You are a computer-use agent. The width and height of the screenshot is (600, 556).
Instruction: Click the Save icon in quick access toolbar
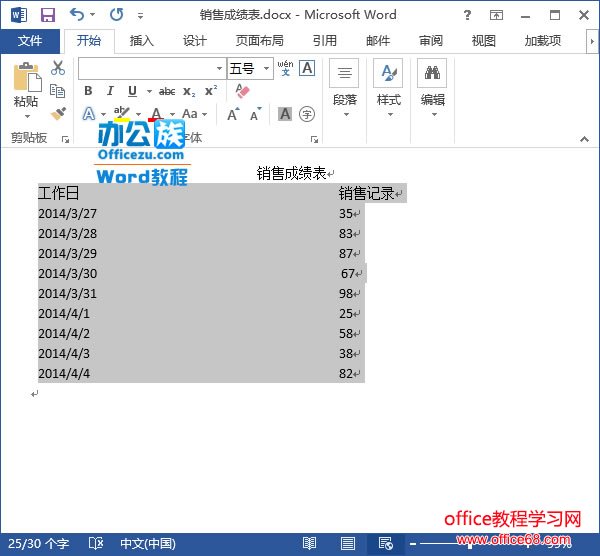[48, 15]
